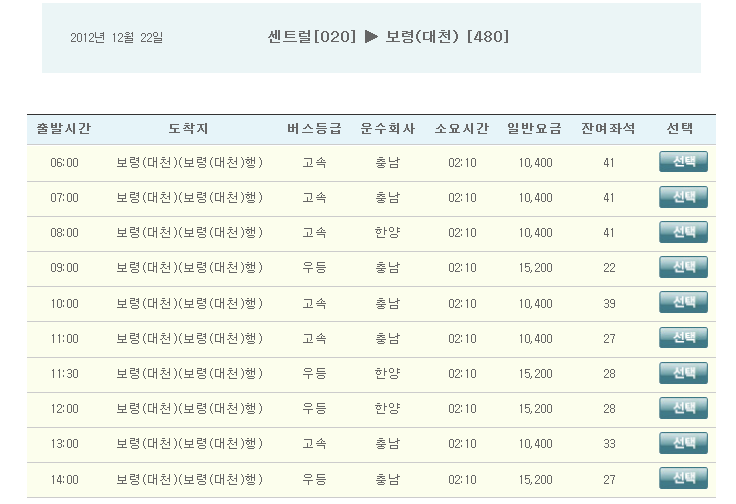736x504 pixels.
Task: Click 한양 company in the 12:00 row
Action: 388,408
